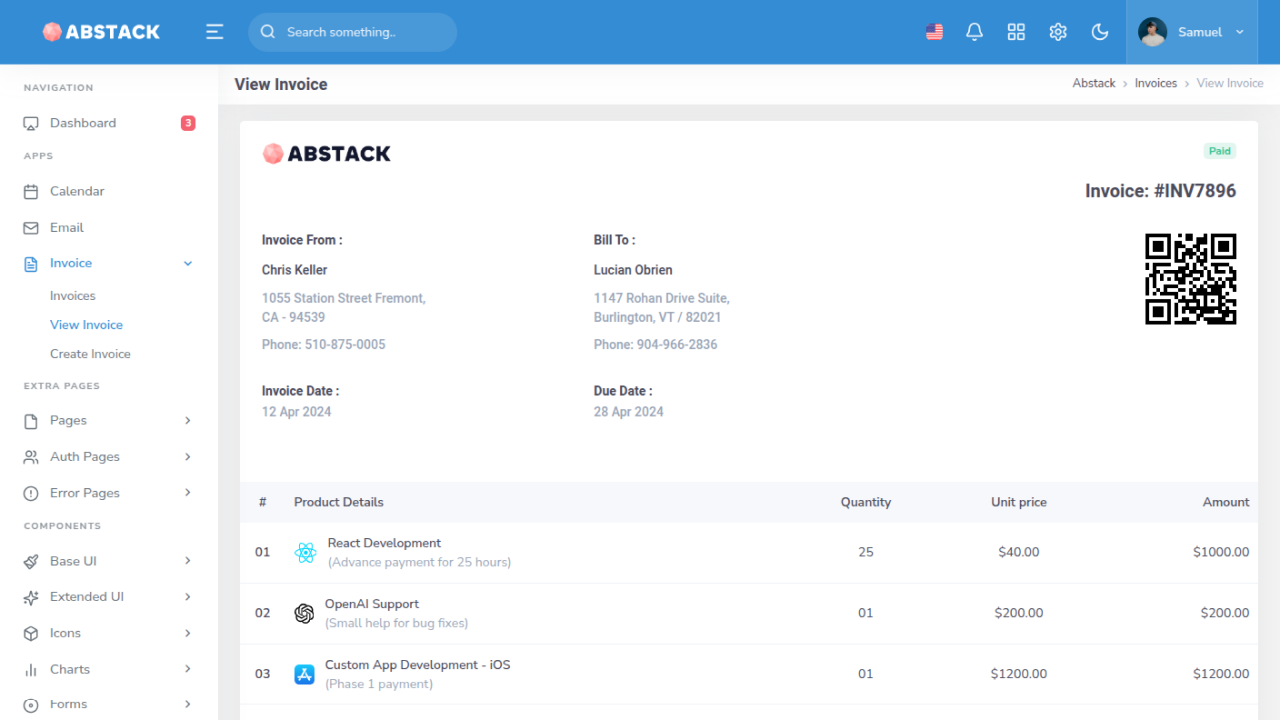
Task: Open the apps grid icon
Action: [1016, 32]
